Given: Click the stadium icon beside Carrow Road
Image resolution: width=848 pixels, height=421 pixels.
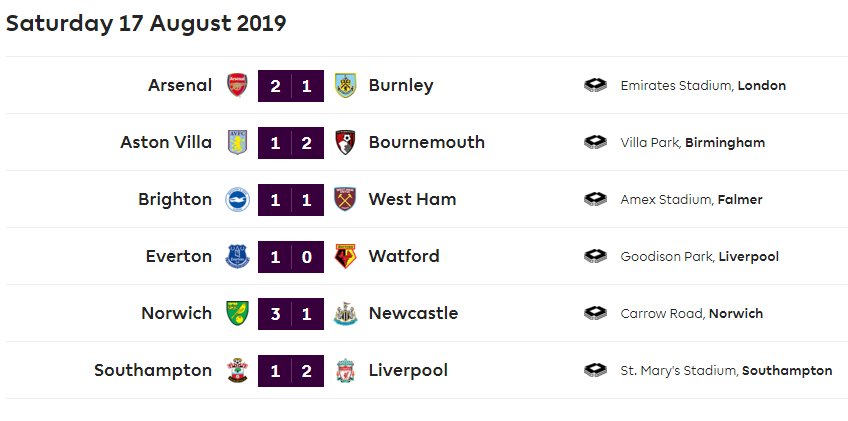Looking at the screenshot, I should (595, 313).
